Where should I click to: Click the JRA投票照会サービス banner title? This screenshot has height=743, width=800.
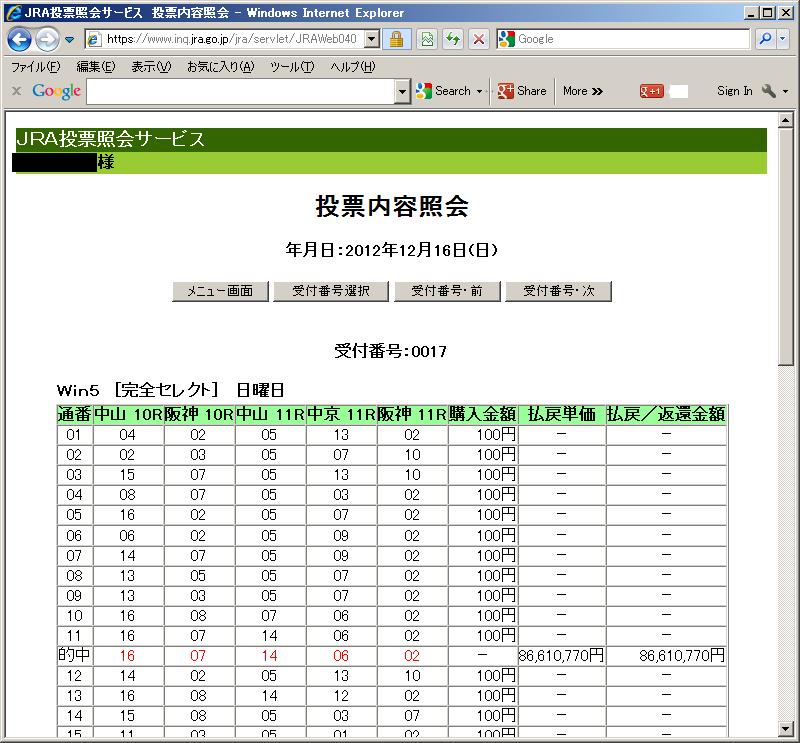[x=110, y=139]
